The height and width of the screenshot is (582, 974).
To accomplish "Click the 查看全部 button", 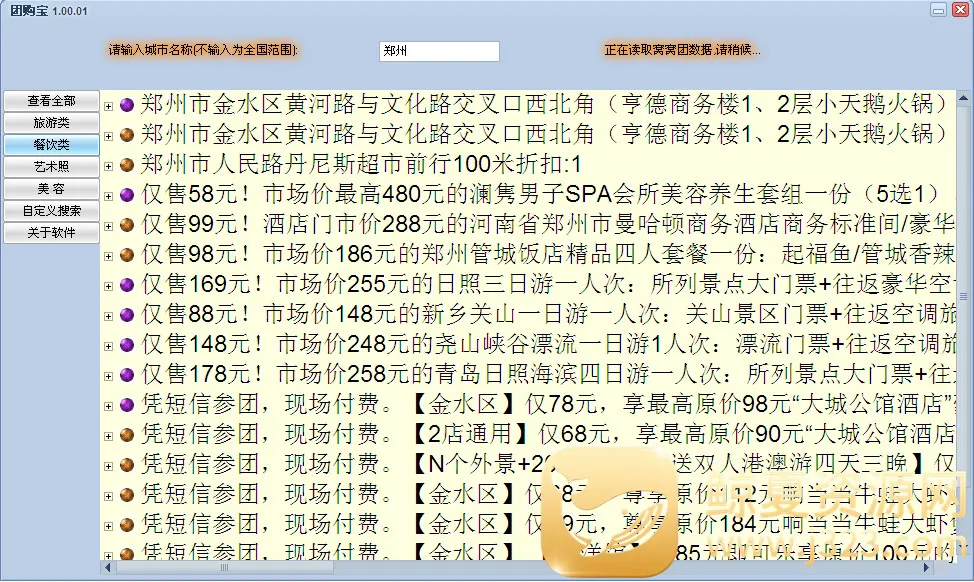I will point(51,101).
